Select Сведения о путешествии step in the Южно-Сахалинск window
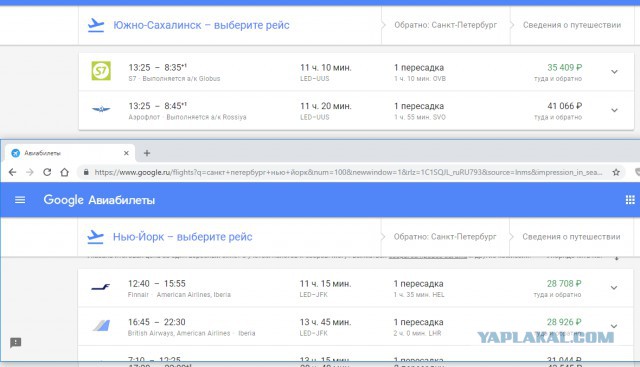Screen dimensions: 640x367 pyautogui.click(x=572, y=25)
